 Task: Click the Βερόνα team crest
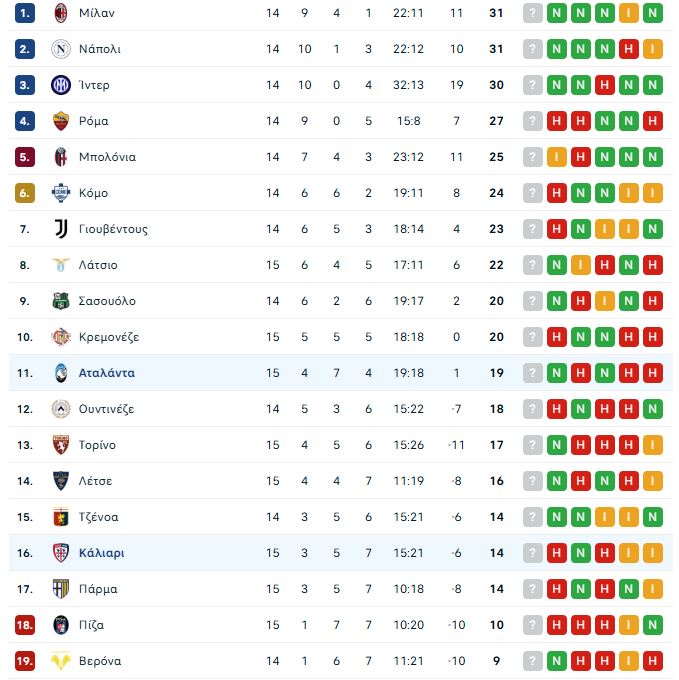(x=61, y=661)
